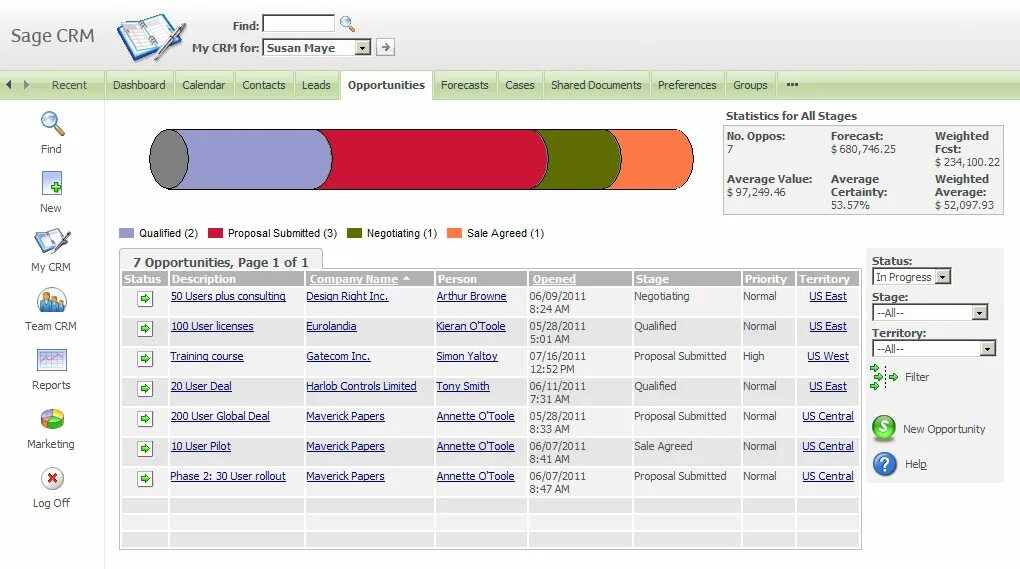Image resolution: width=1020 pixels, height=569 pixels.
Task: Open the Design Right Inc. company
Action: point(347,297)
